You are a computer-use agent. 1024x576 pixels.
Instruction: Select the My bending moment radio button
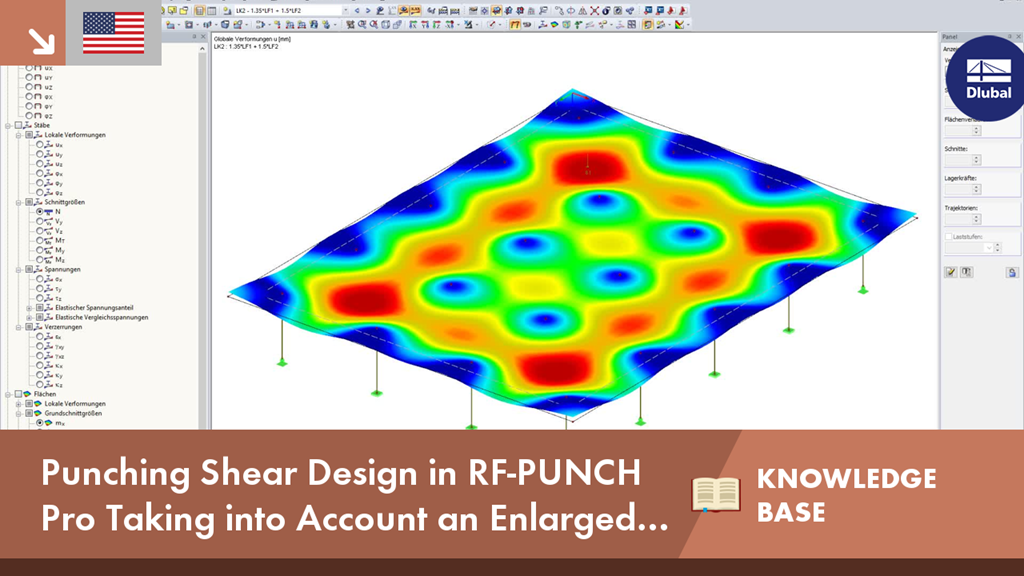pyautogui.click(x=40, y=250)
